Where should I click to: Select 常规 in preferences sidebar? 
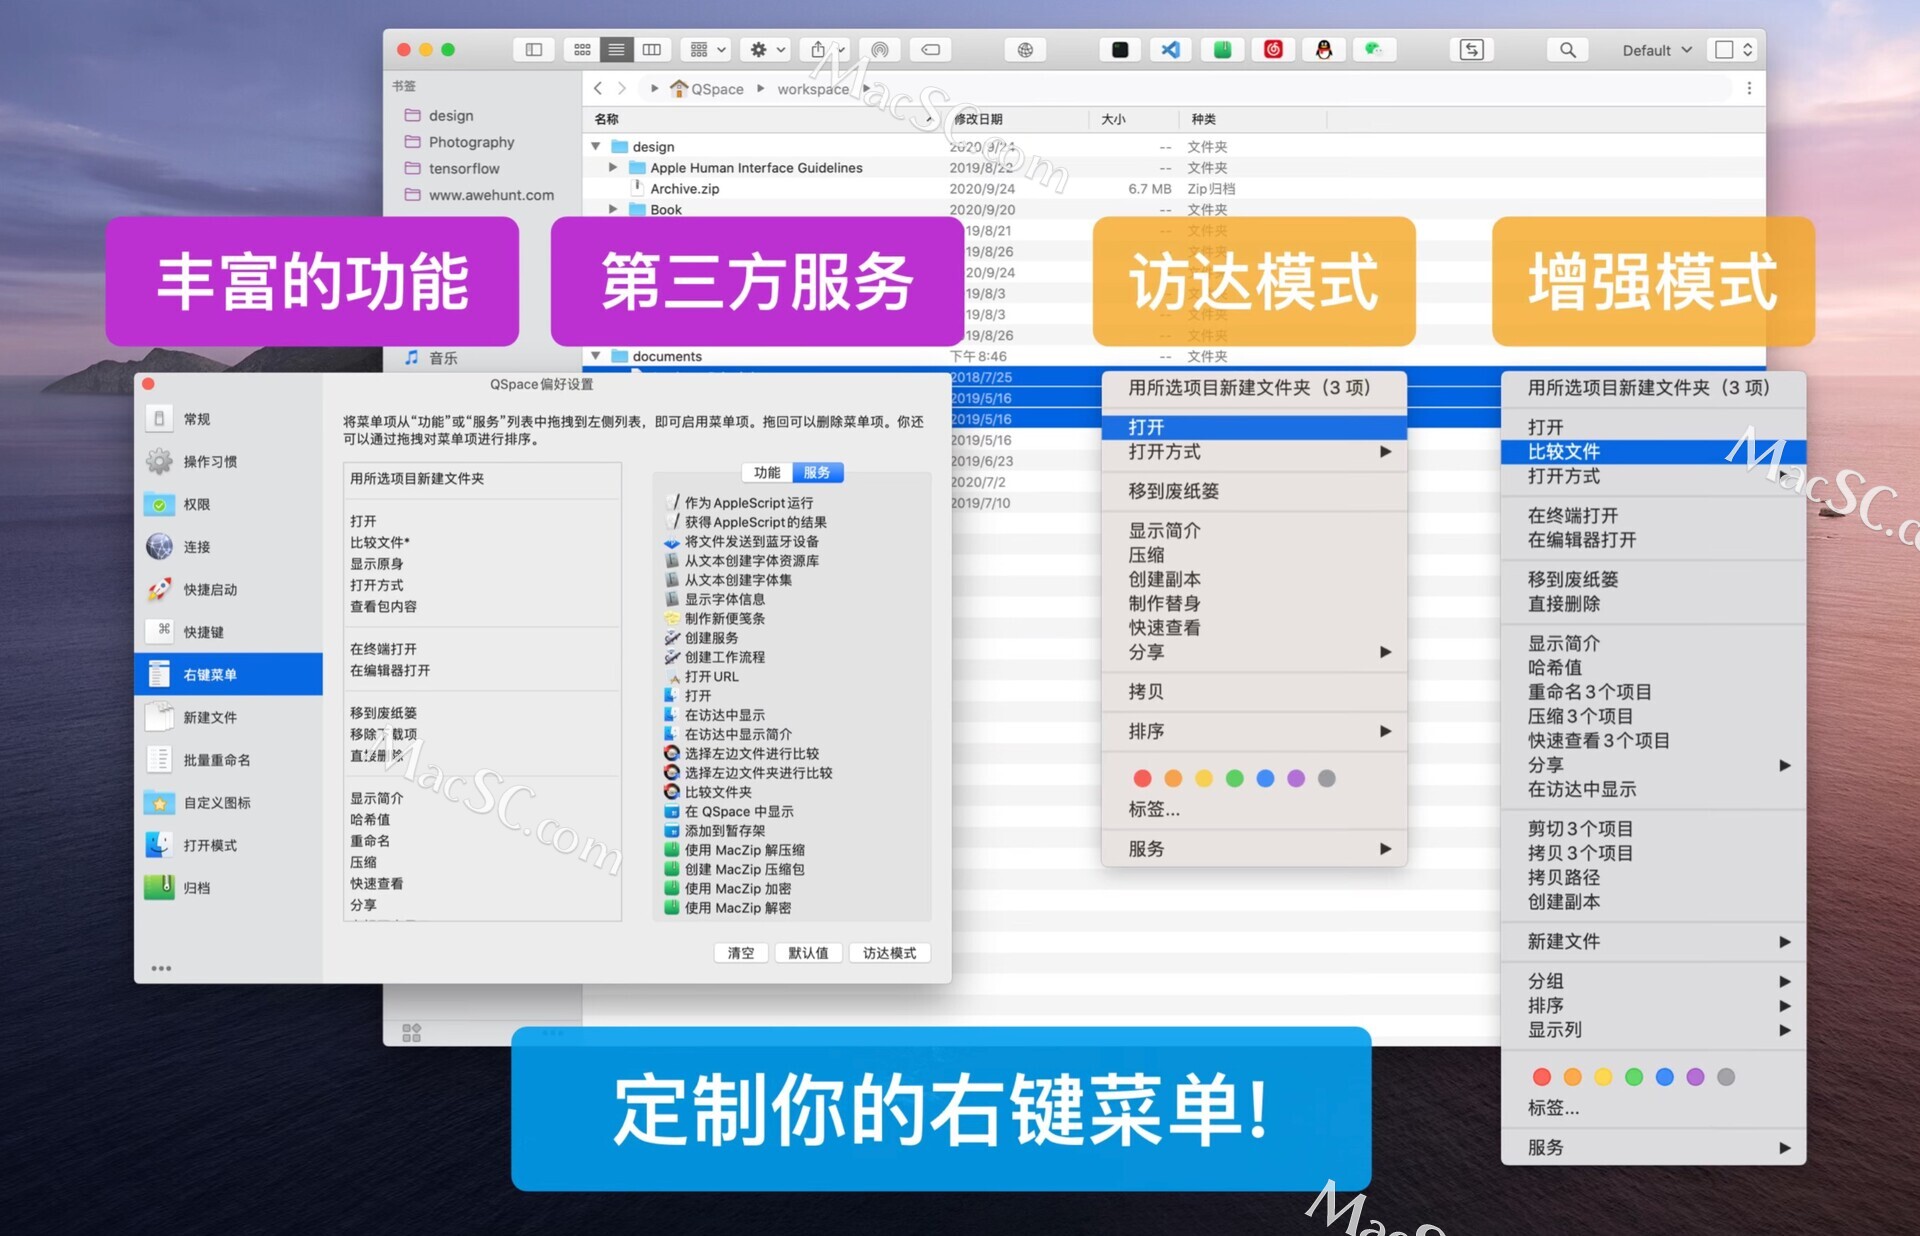(x=229, y=419)
